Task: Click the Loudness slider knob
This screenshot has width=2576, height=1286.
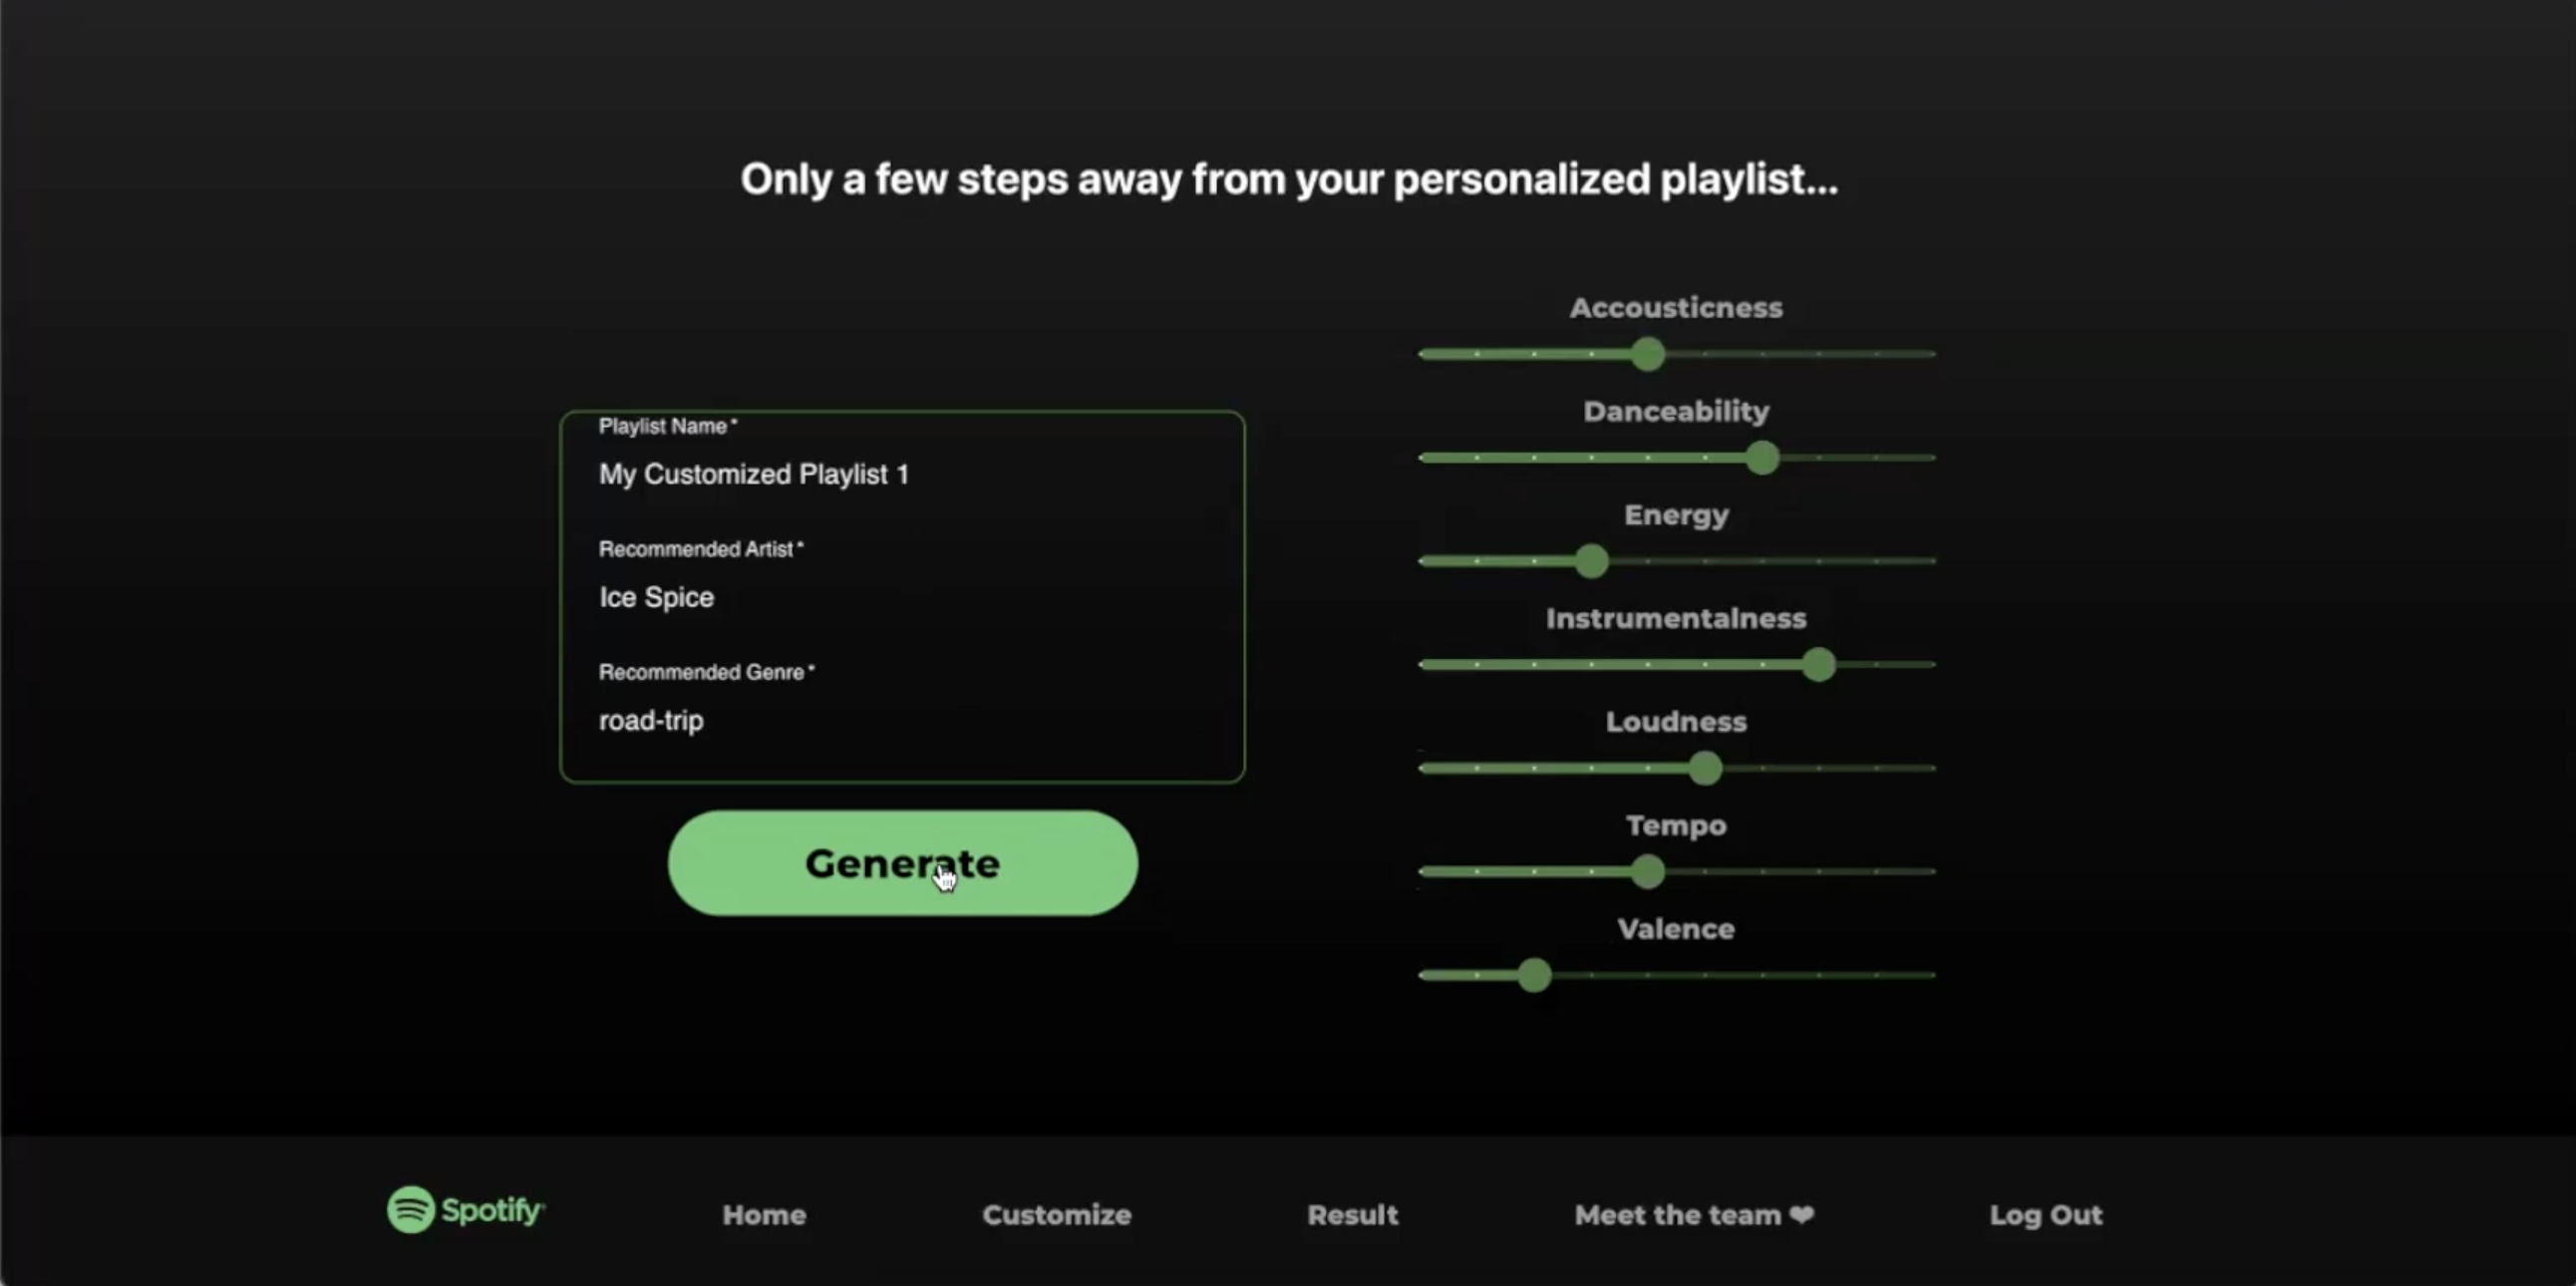Action: 1705,768
